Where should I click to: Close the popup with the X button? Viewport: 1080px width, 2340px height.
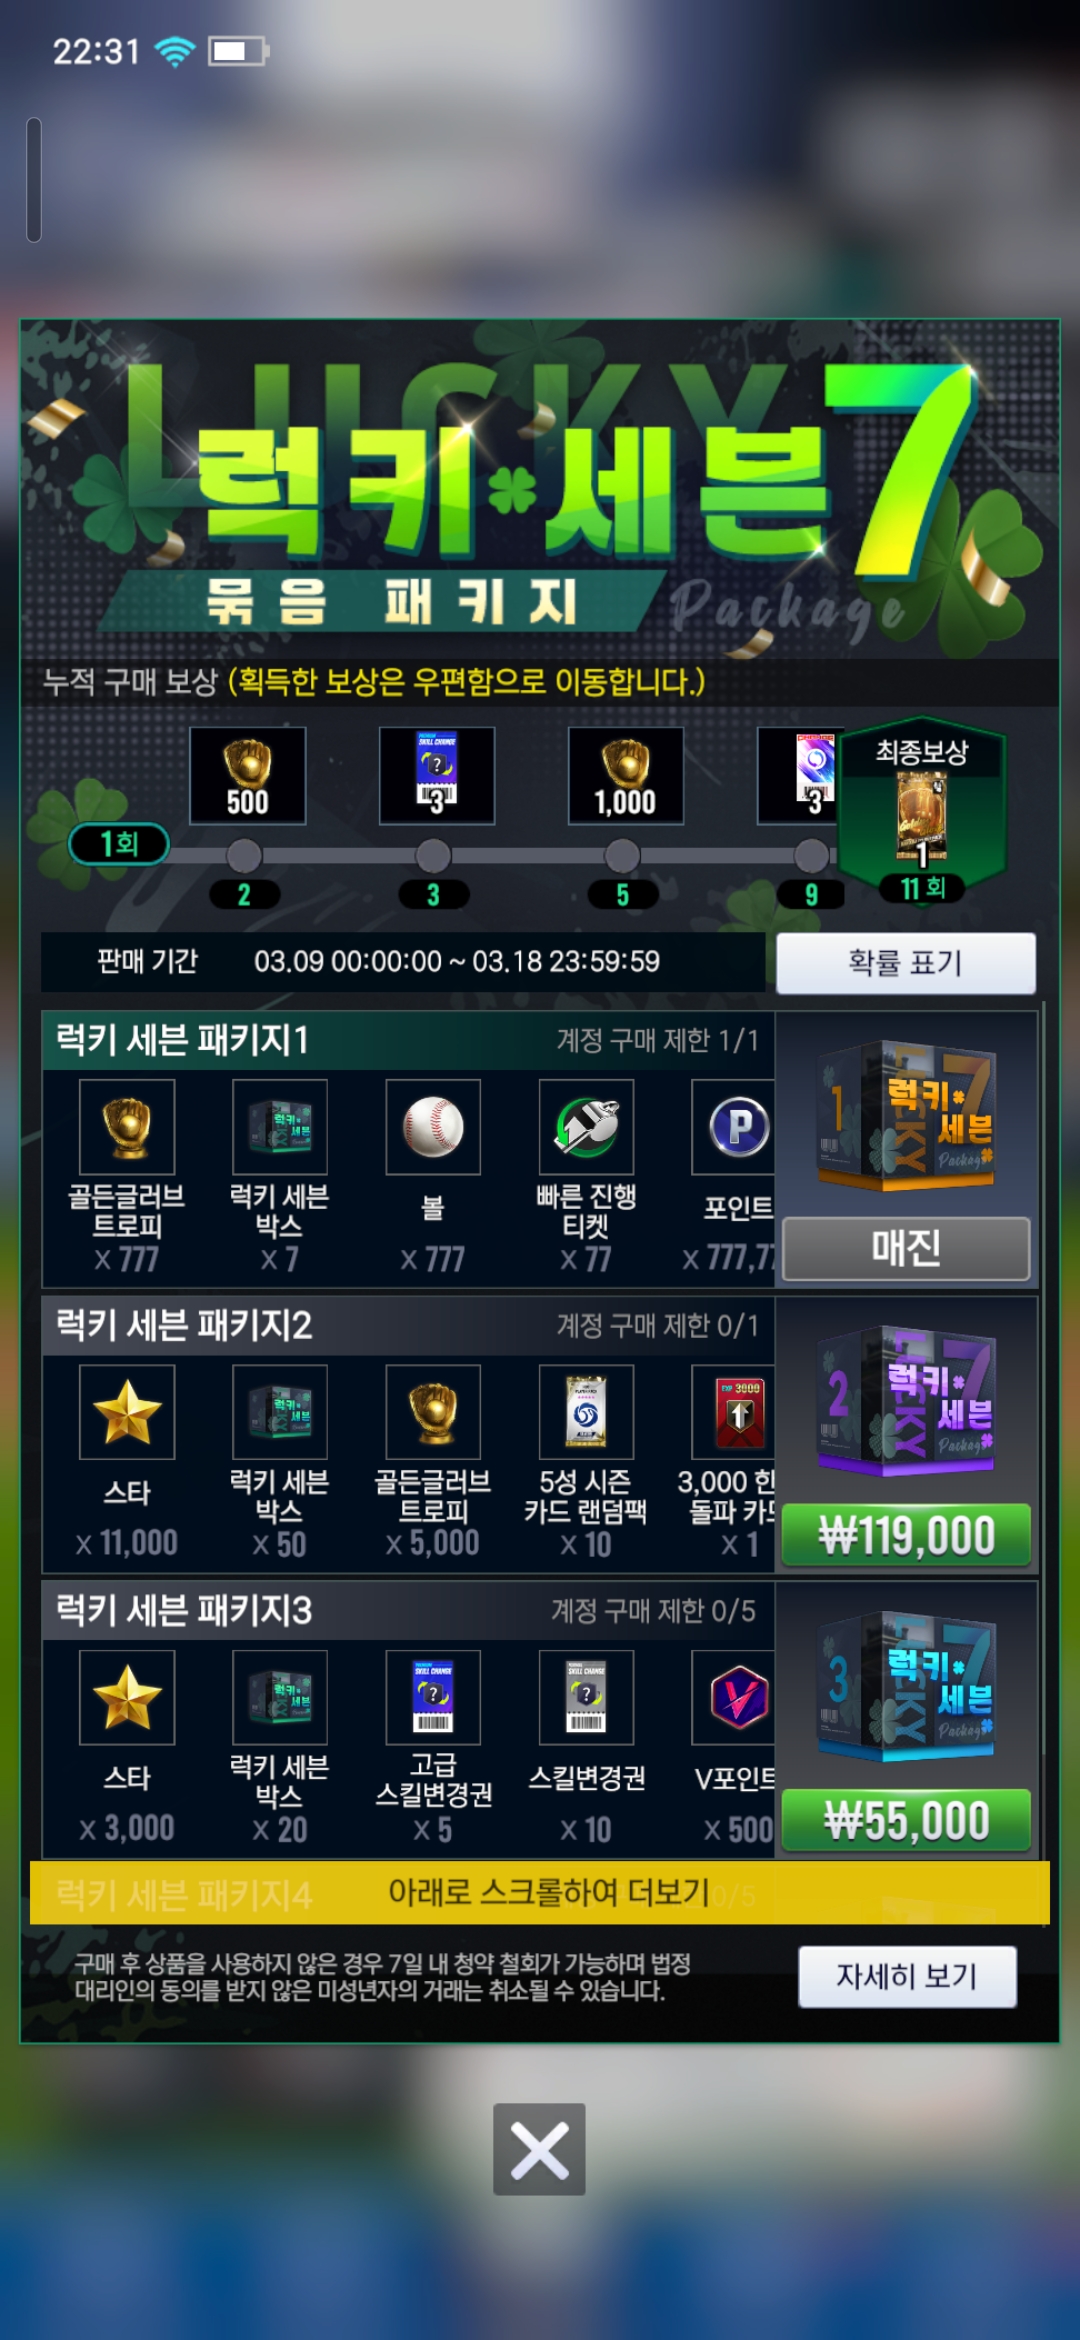click(x=539, y=2149)
